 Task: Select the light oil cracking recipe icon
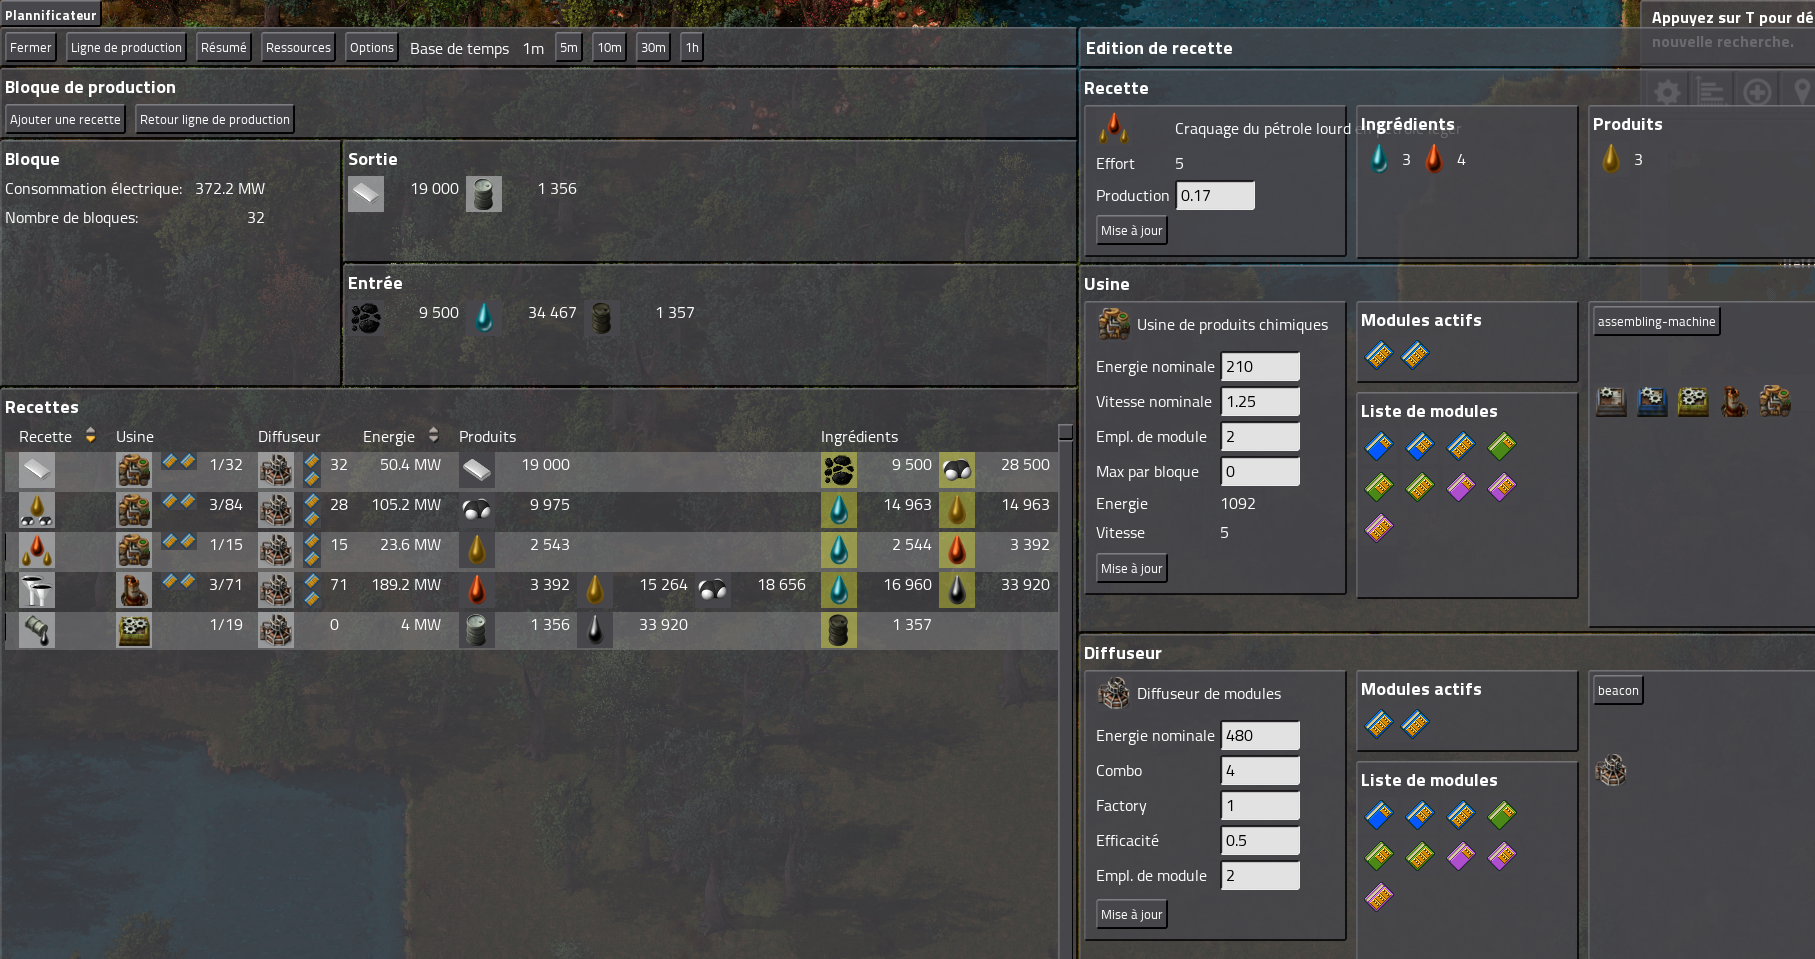[x=37, y=510]
